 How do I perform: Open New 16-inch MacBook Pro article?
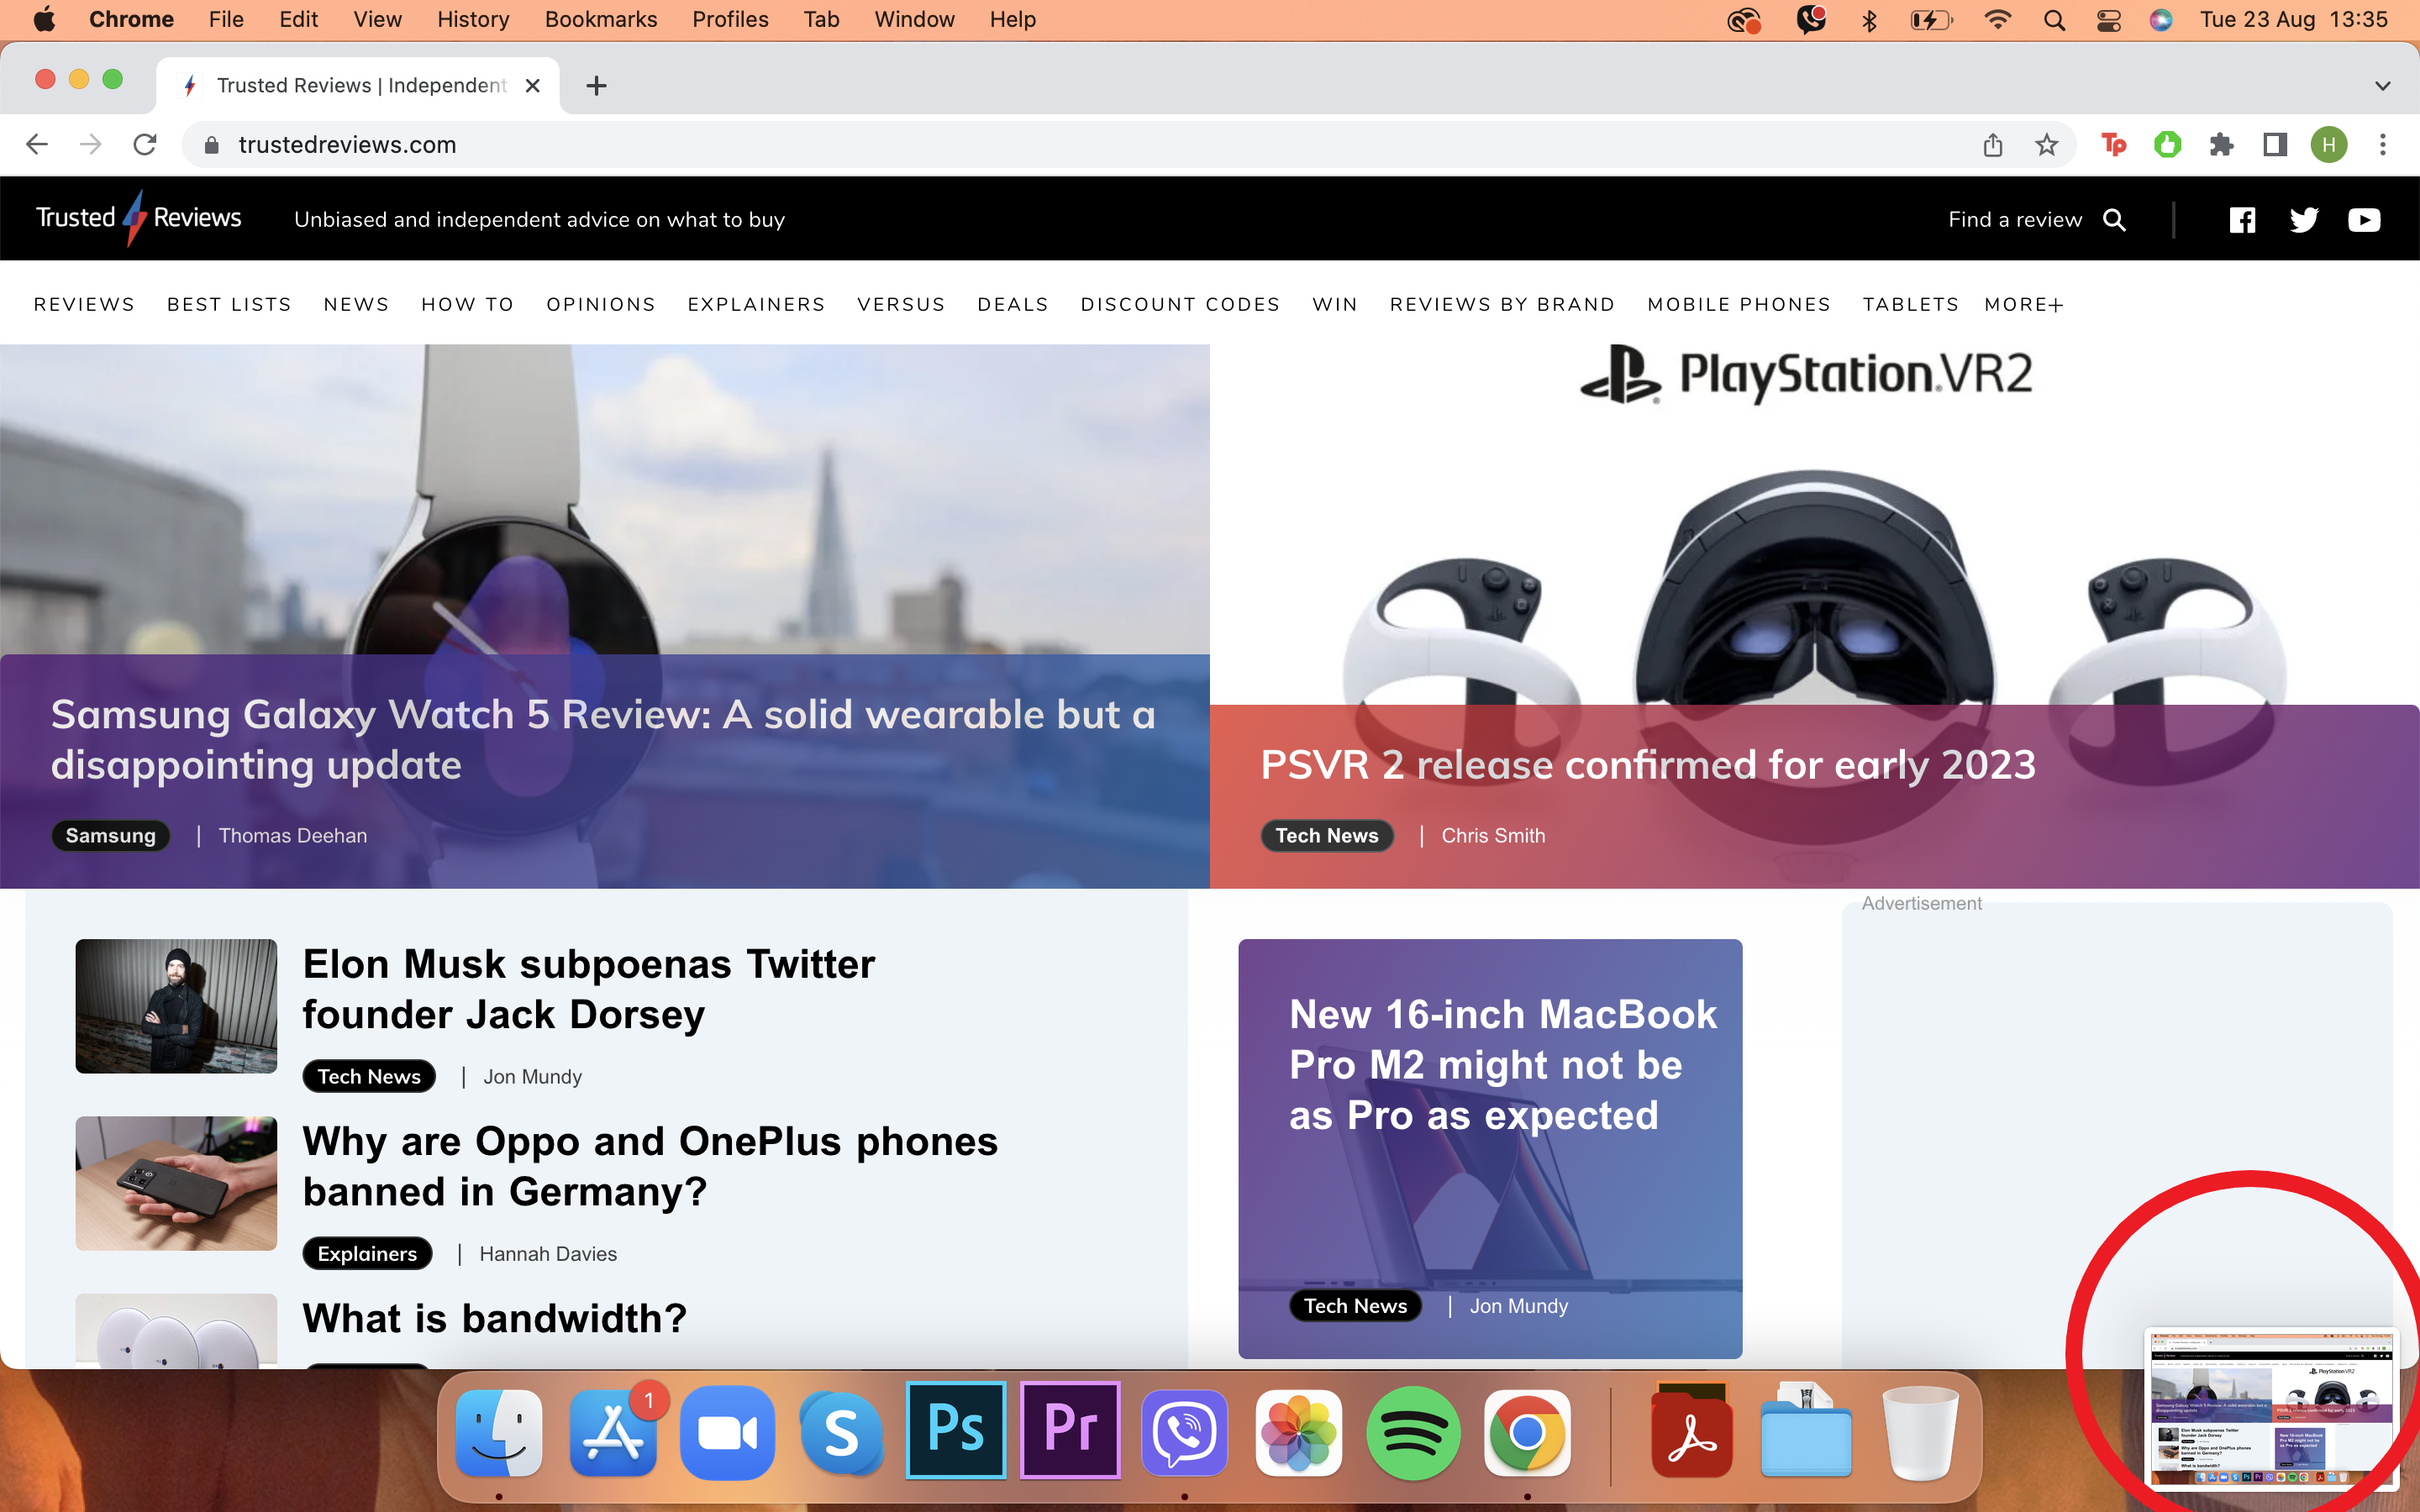[x=1503, y=1065]
